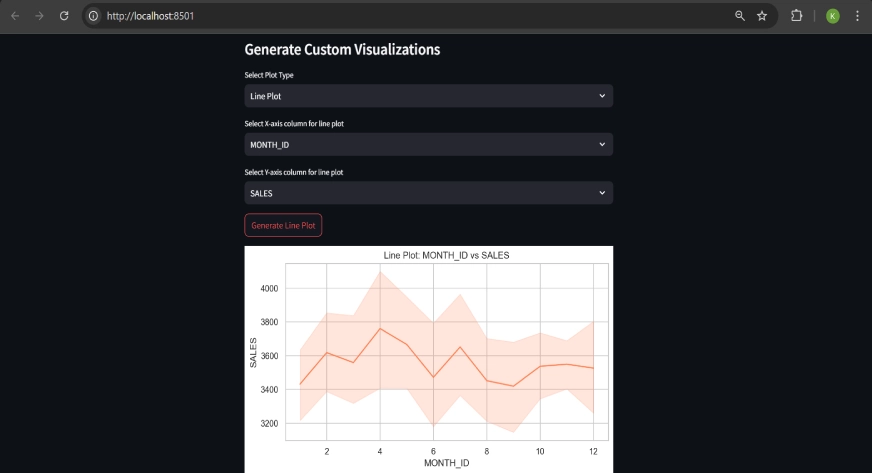This screenshot has width=872, height=473.
Task: Expand the Y-axis column SALES dropdown
Action: tap(429, 193)
